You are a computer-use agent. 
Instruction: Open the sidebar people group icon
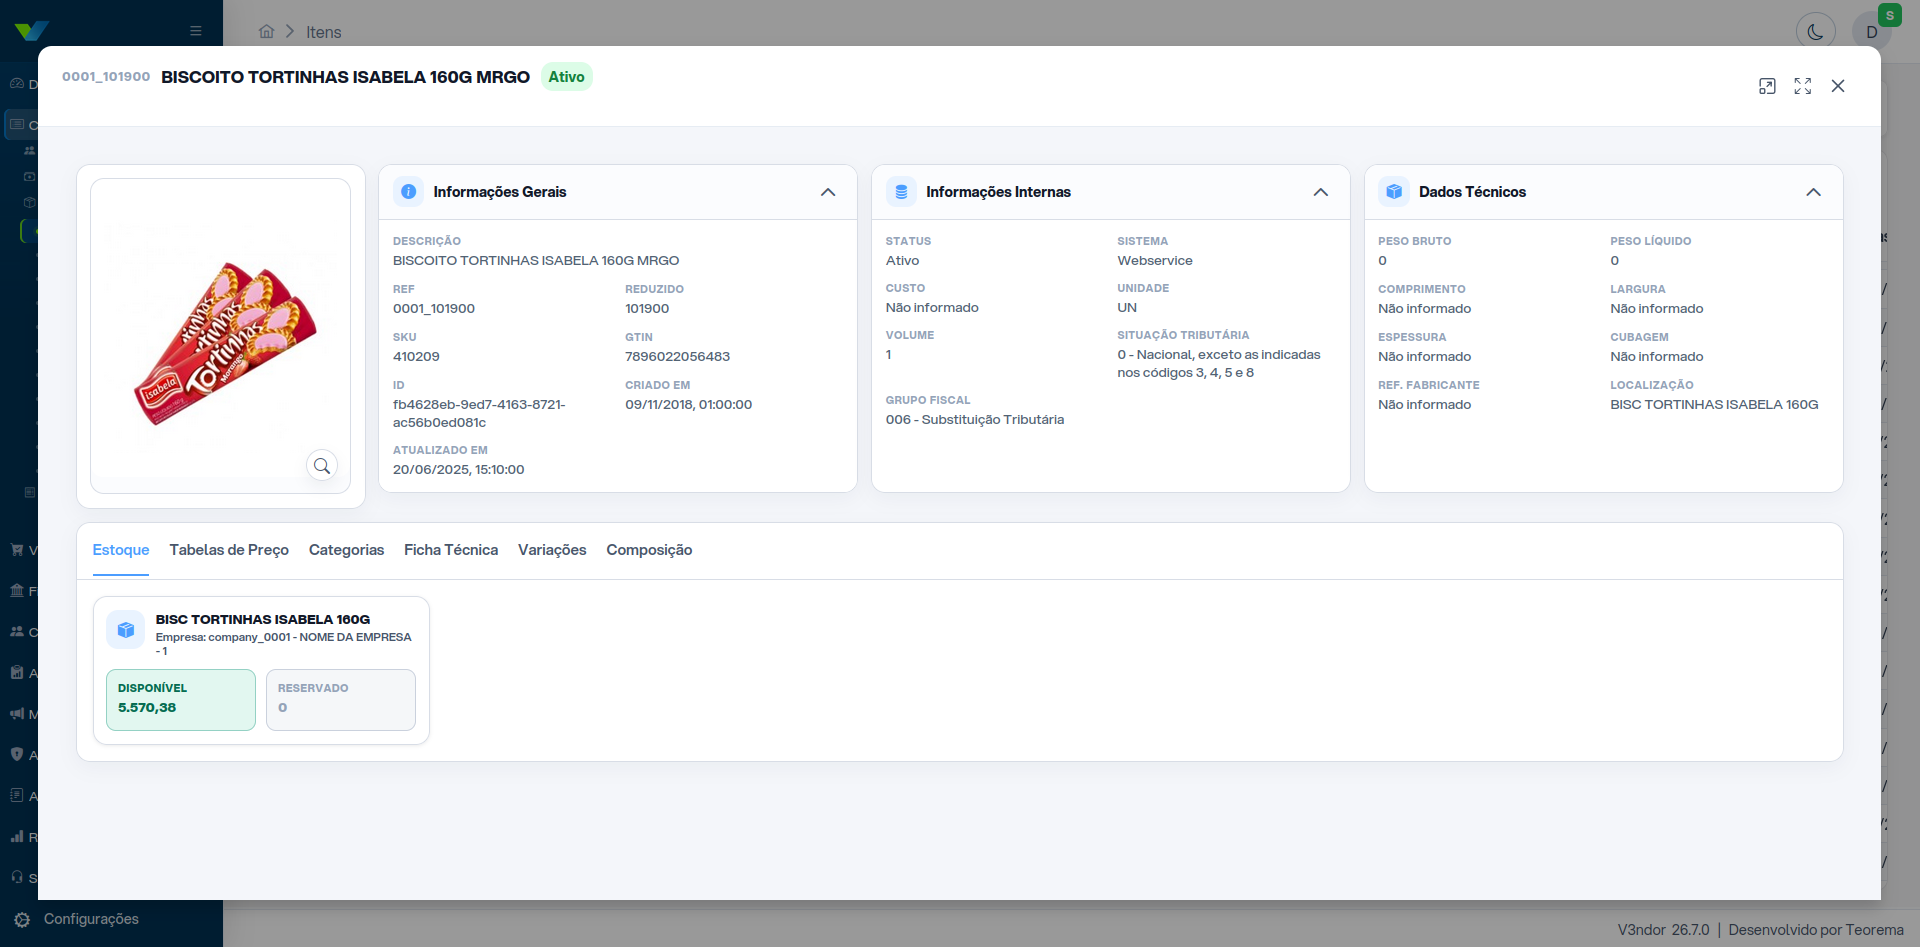point(17,632)
